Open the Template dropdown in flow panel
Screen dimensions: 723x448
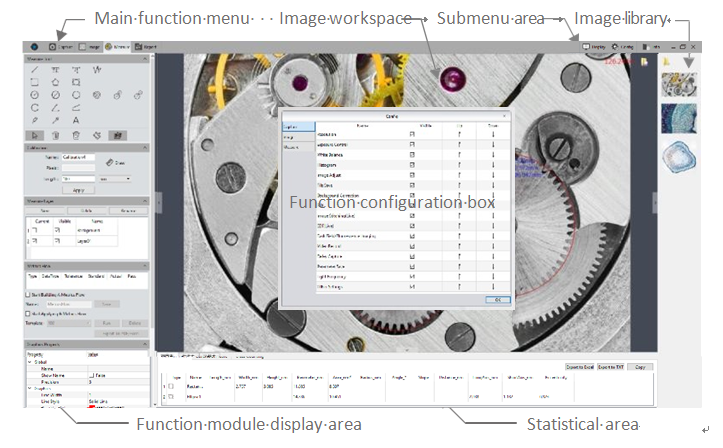pos(69,323)
